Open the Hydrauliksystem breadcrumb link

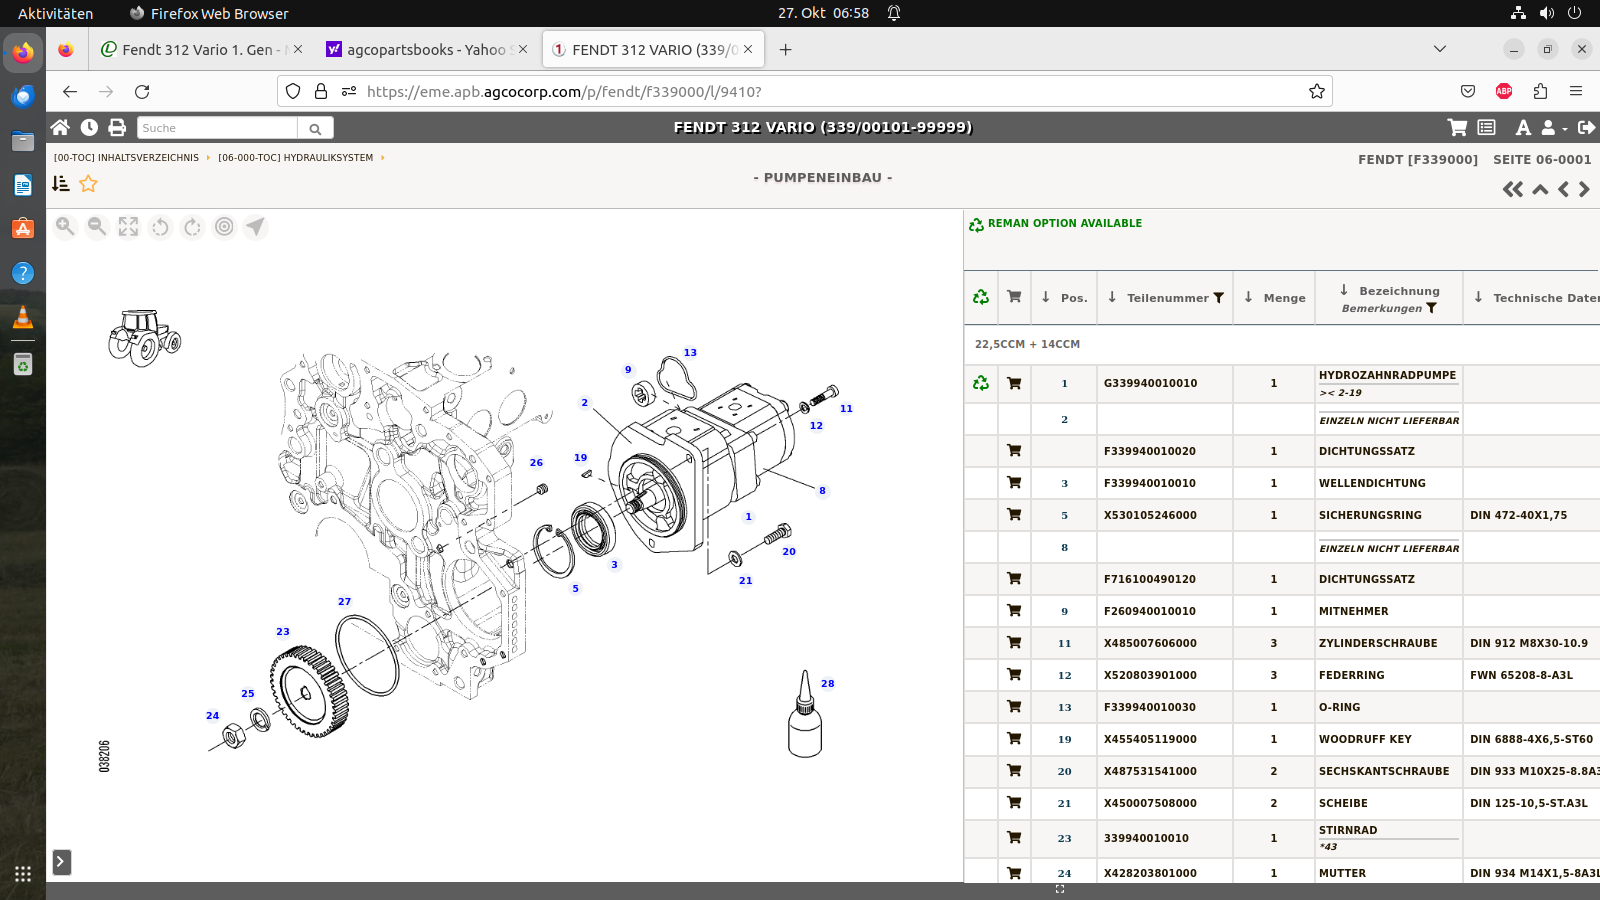click(295, 158)
